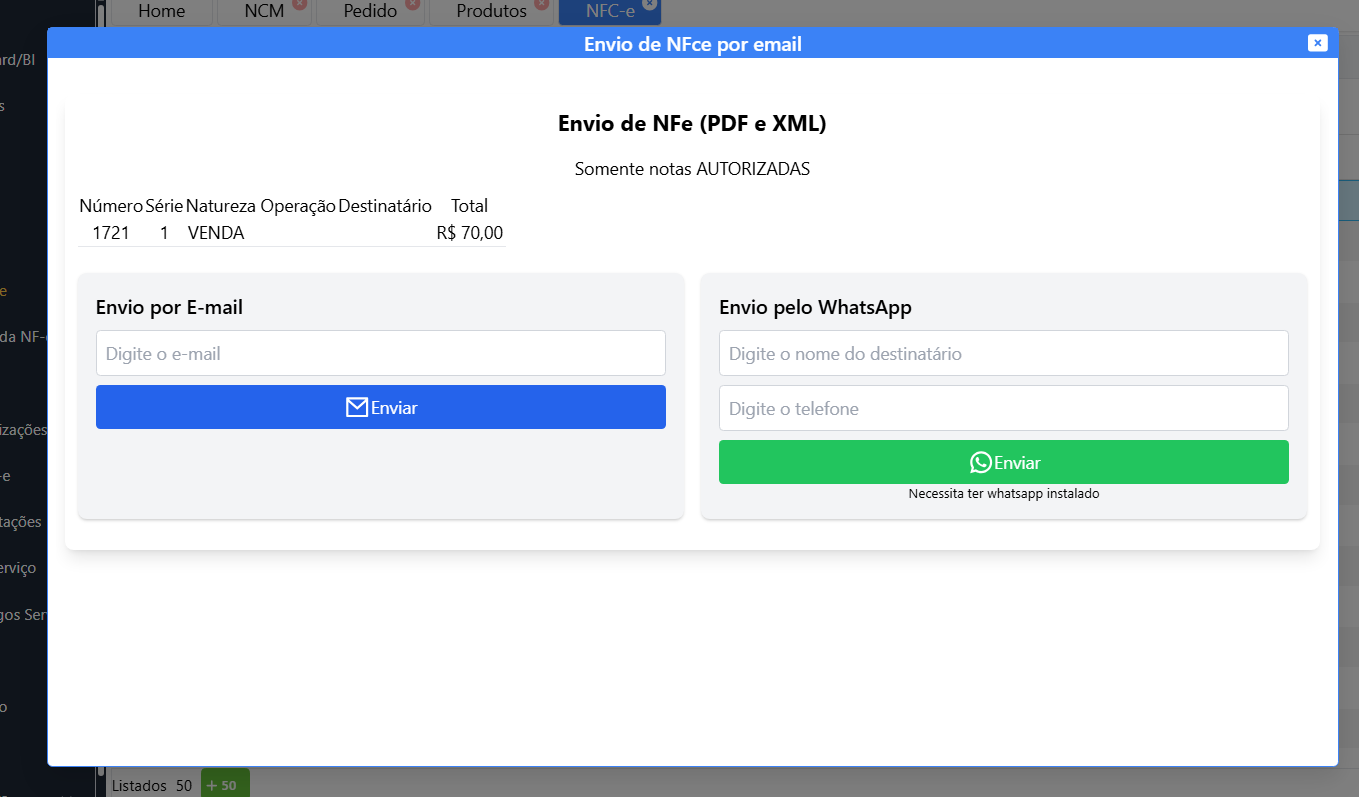Screen dimensions: 1359x797
Task: Close the Produtos tab via its X icon
Action: point(541,4)
